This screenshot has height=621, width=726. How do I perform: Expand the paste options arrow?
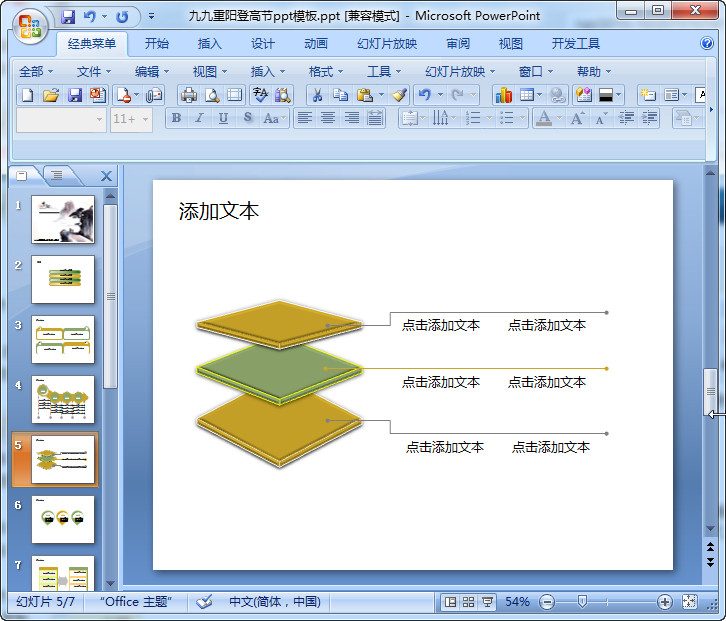click(x=381, y=95)
